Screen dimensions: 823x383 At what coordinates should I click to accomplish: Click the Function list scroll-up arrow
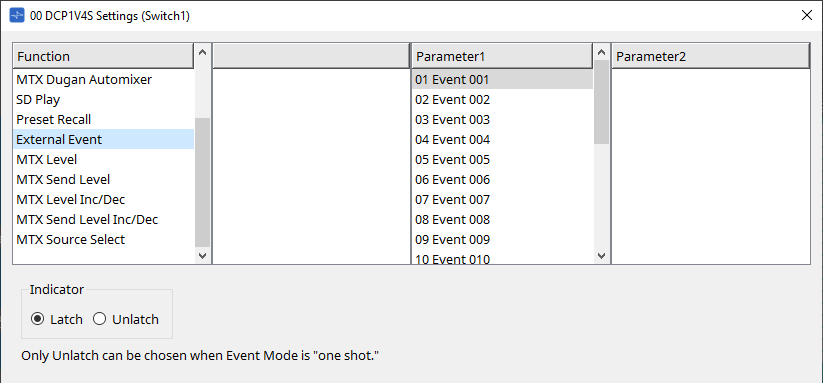pyautogui.click(x=202, y=52)
